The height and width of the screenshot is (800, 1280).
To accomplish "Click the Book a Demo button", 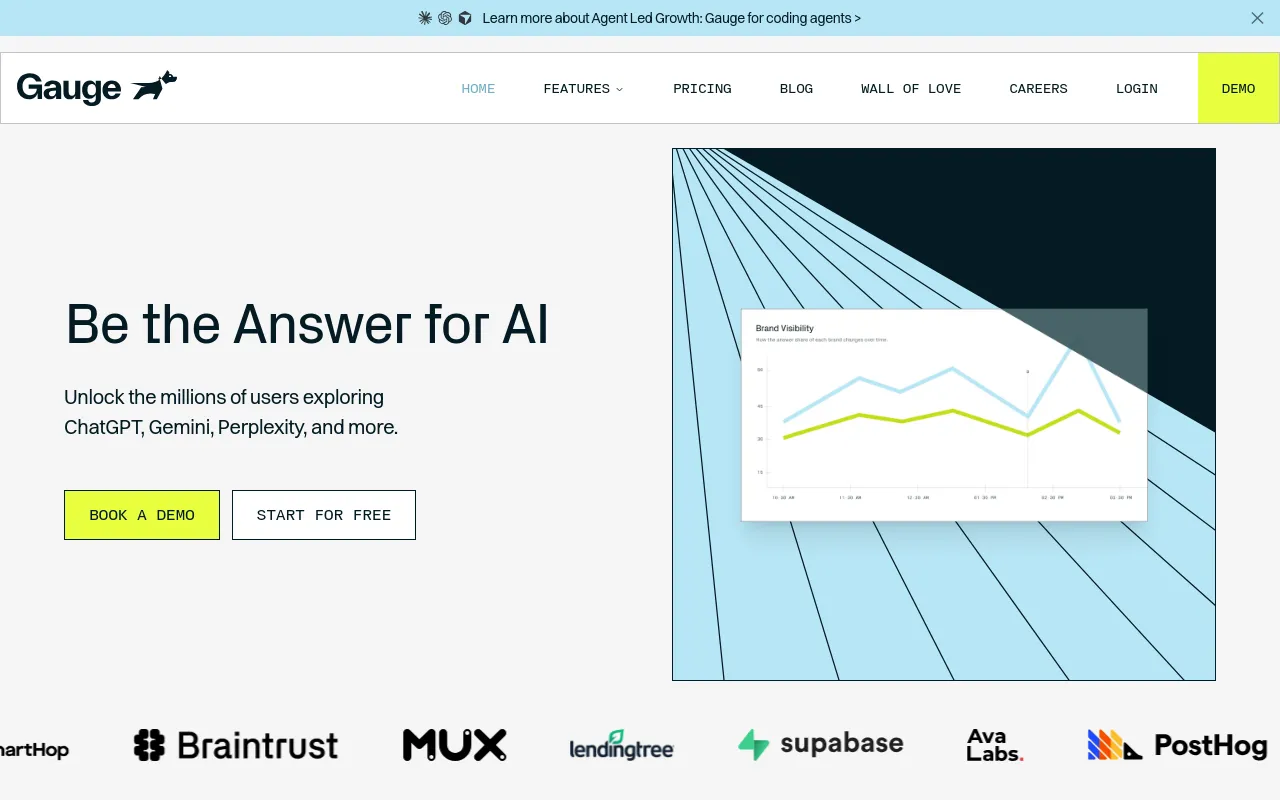I will click(x=142, y=515).
